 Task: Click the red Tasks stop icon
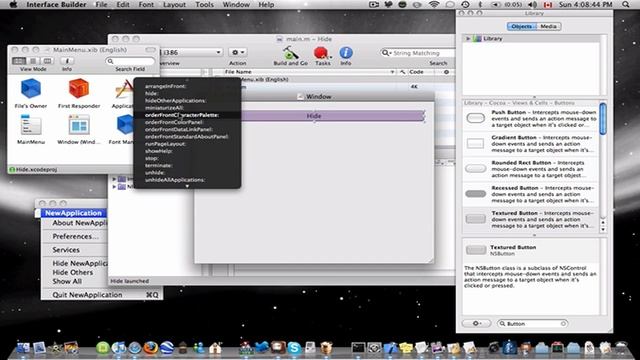coord(321,53)
